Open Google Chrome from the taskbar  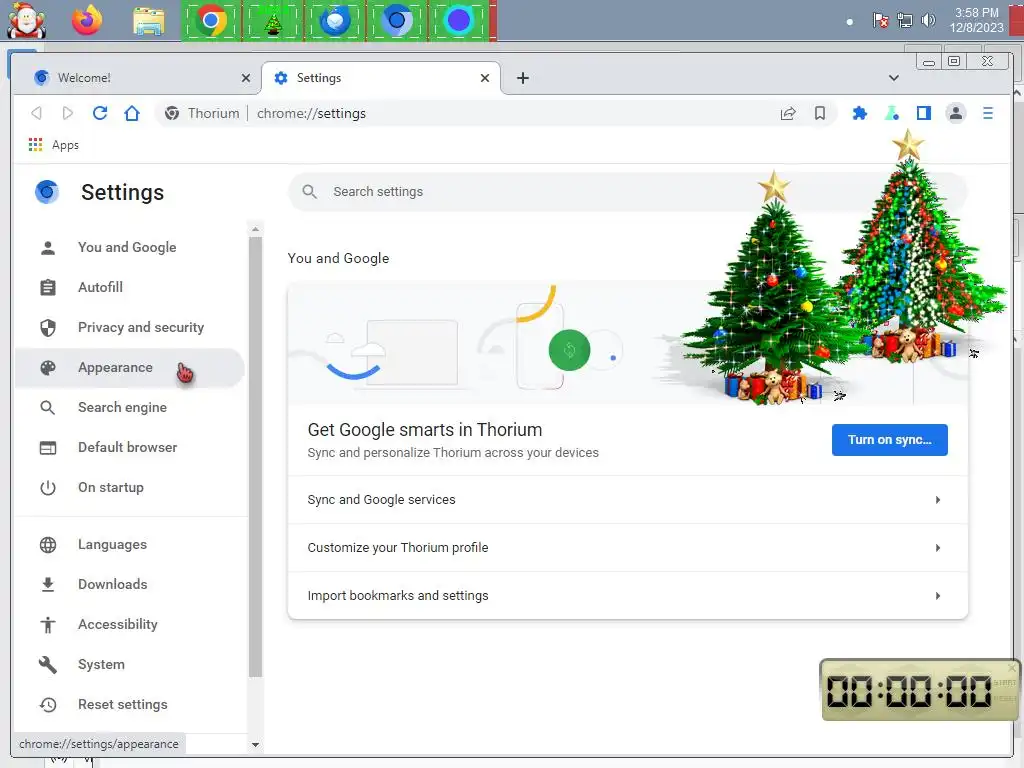click(210, 21)
